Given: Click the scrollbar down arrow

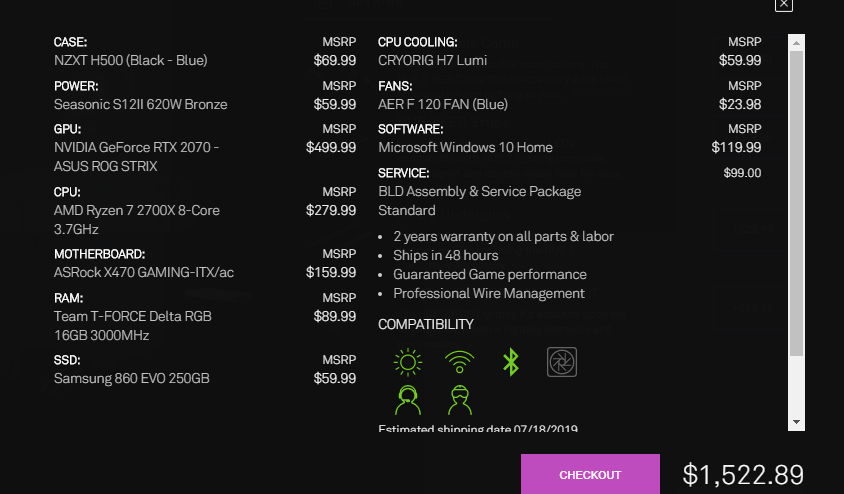Looking at the screenshot, I should 796,422.
